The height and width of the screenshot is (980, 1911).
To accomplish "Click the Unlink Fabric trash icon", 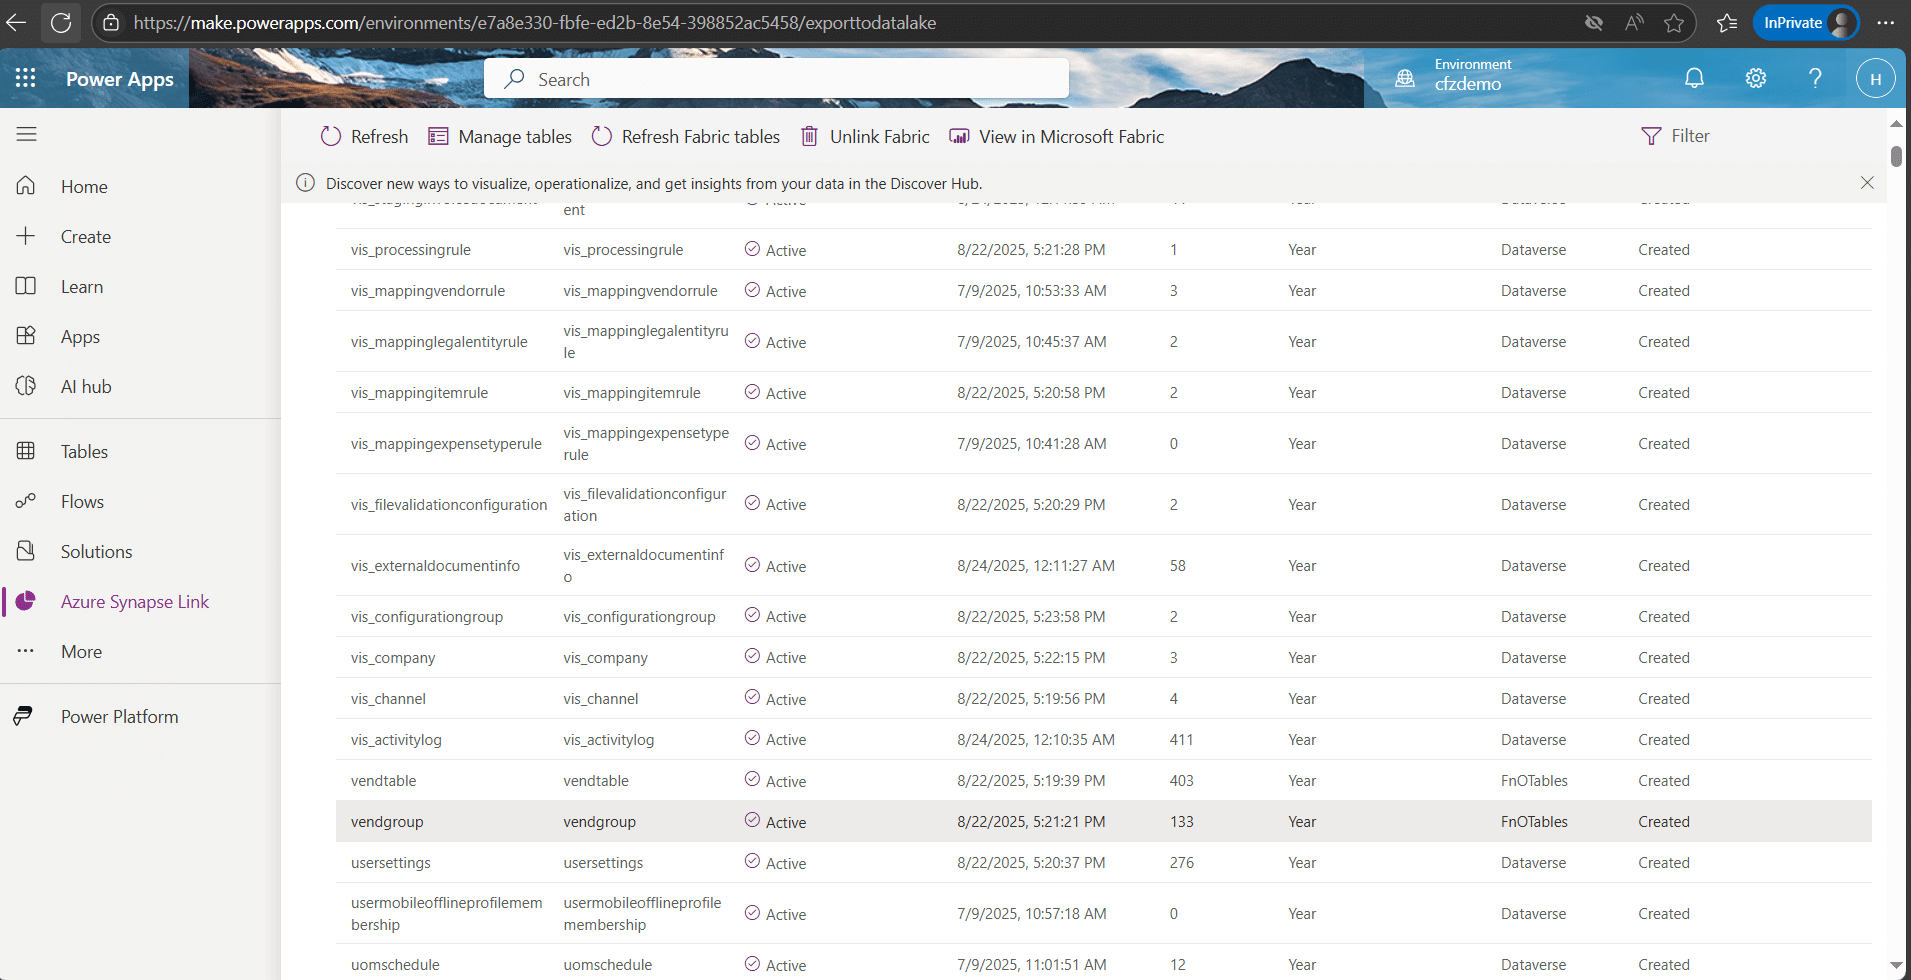I will pos(809,136).
